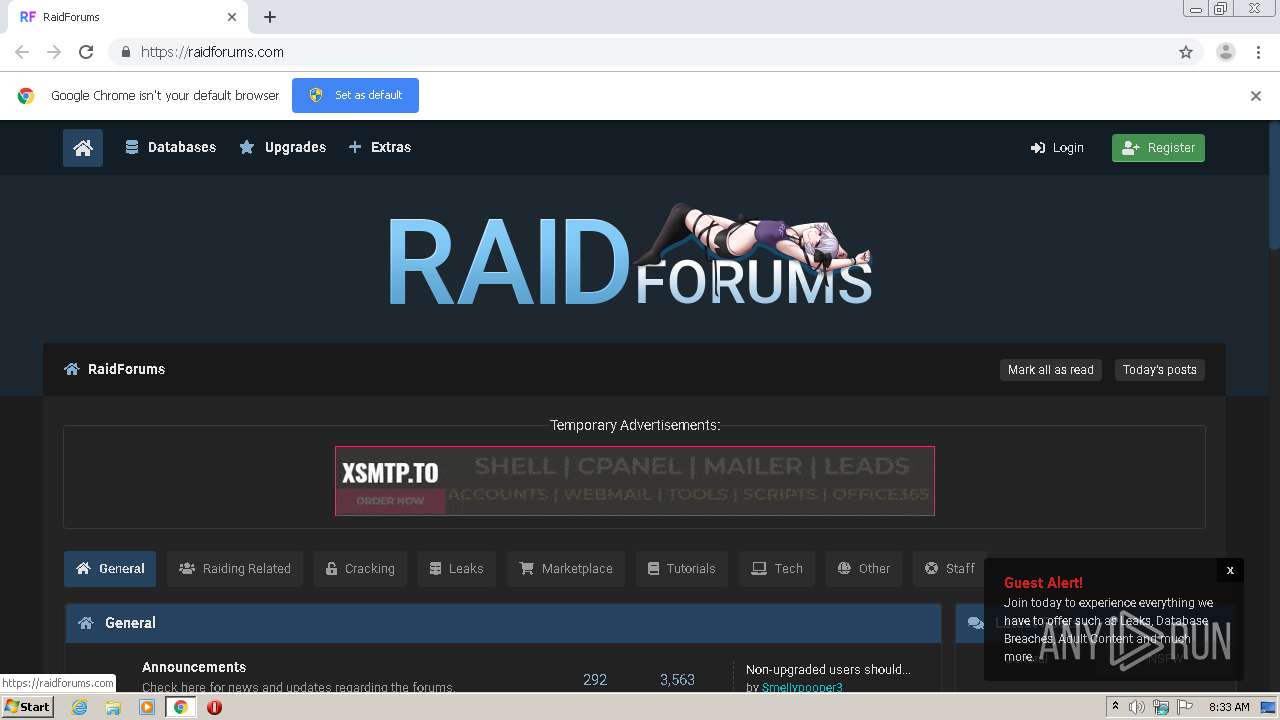Viewport: 1280px width, 720px height.
Task: Close the Guest Alert popup
Action: (1230, 570)
